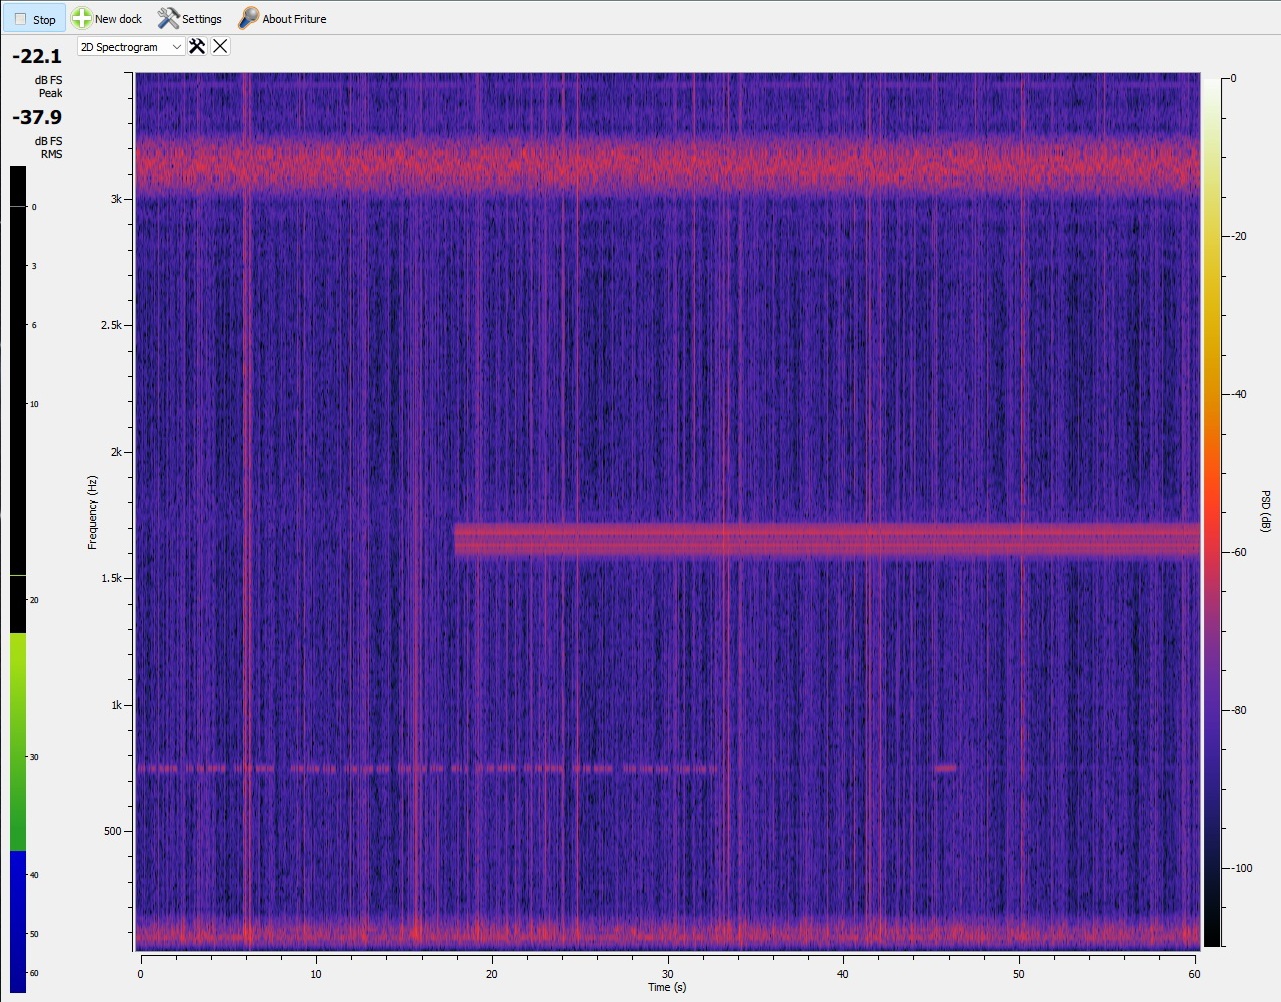Viewport: 1281px width, 1002px height.
Task: Click the Time (s) axis label
Action: (x=667, y=987)
